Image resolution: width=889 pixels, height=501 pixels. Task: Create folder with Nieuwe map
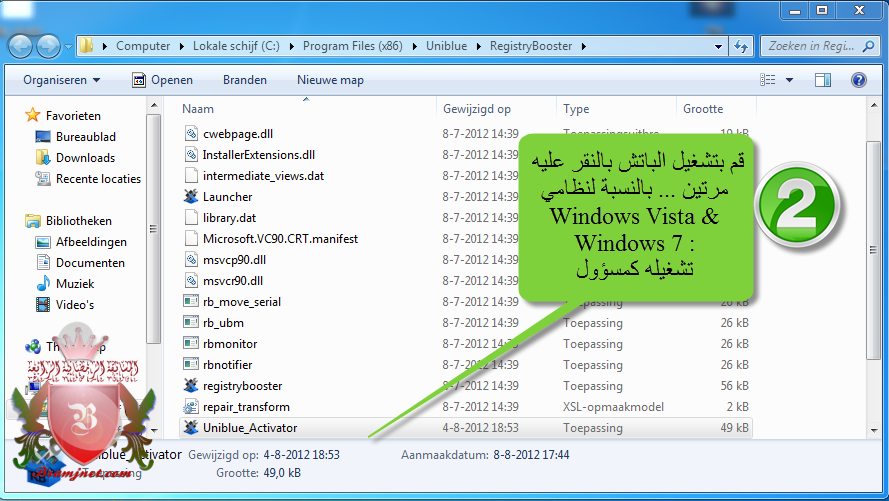pyautogui.click(x=331, y=80)
